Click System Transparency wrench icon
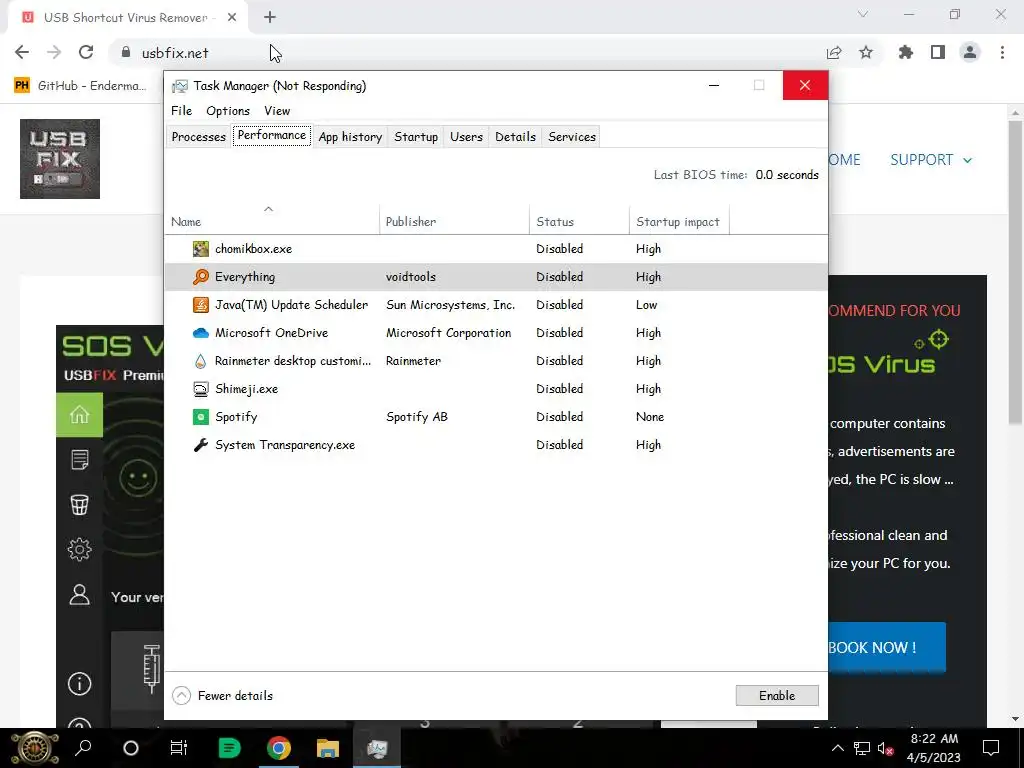 click(200, 445)
